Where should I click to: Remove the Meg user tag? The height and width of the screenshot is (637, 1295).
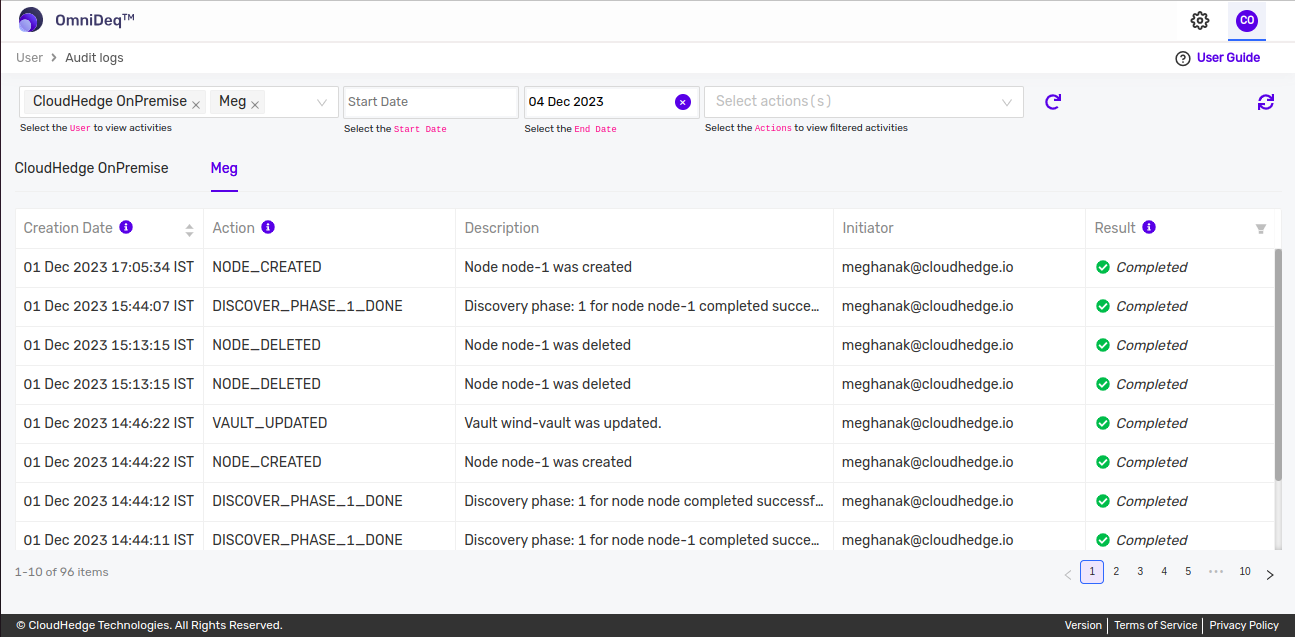255,103
